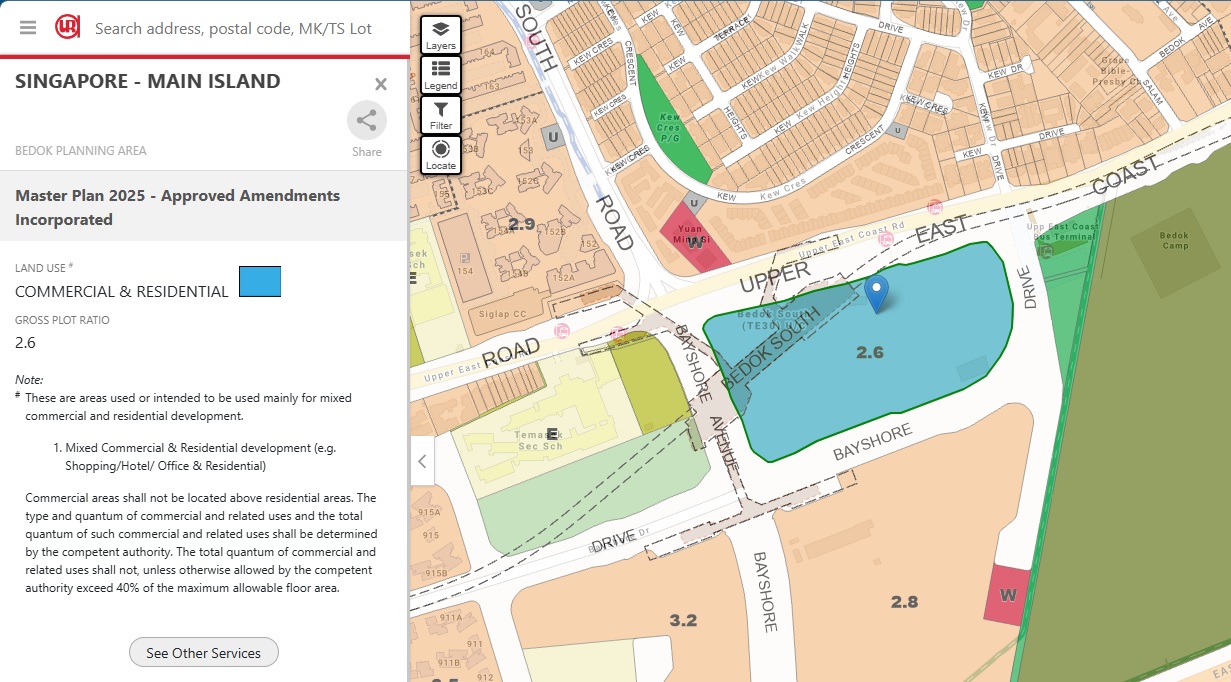Share this location info

(366, 122)
